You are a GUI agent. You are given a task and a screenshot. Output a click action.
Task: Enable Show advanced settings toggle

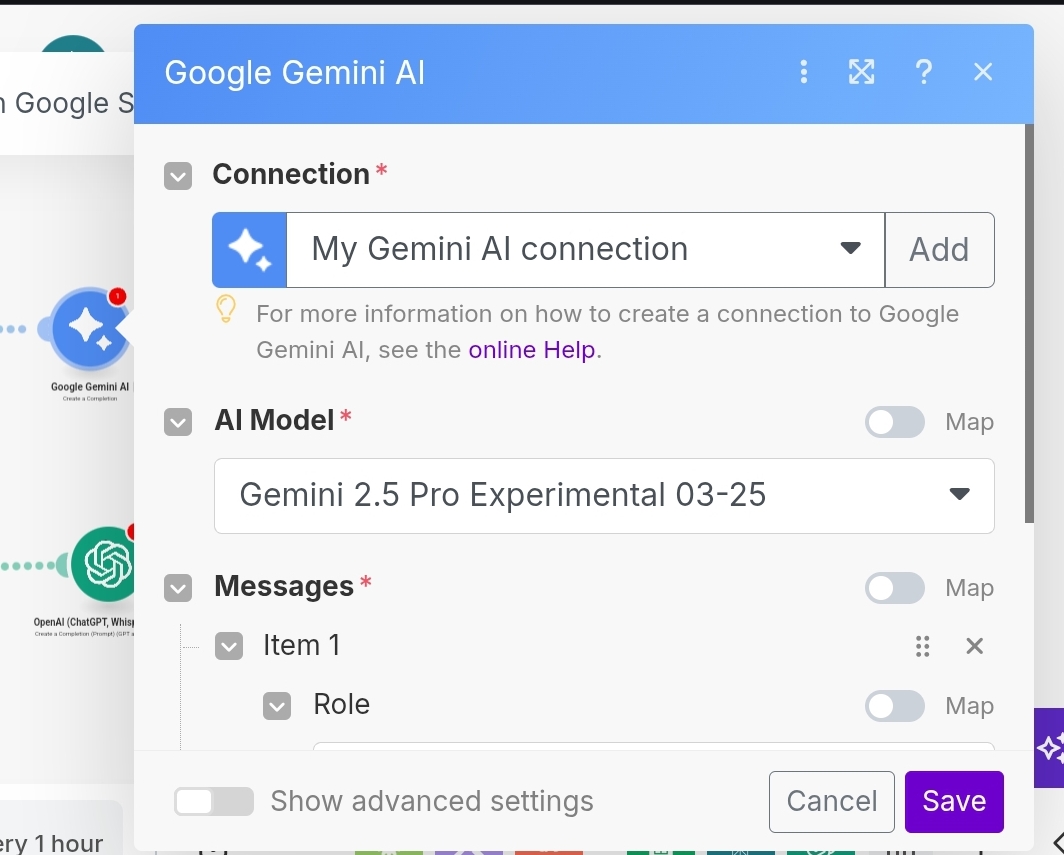tap(214, 801)
